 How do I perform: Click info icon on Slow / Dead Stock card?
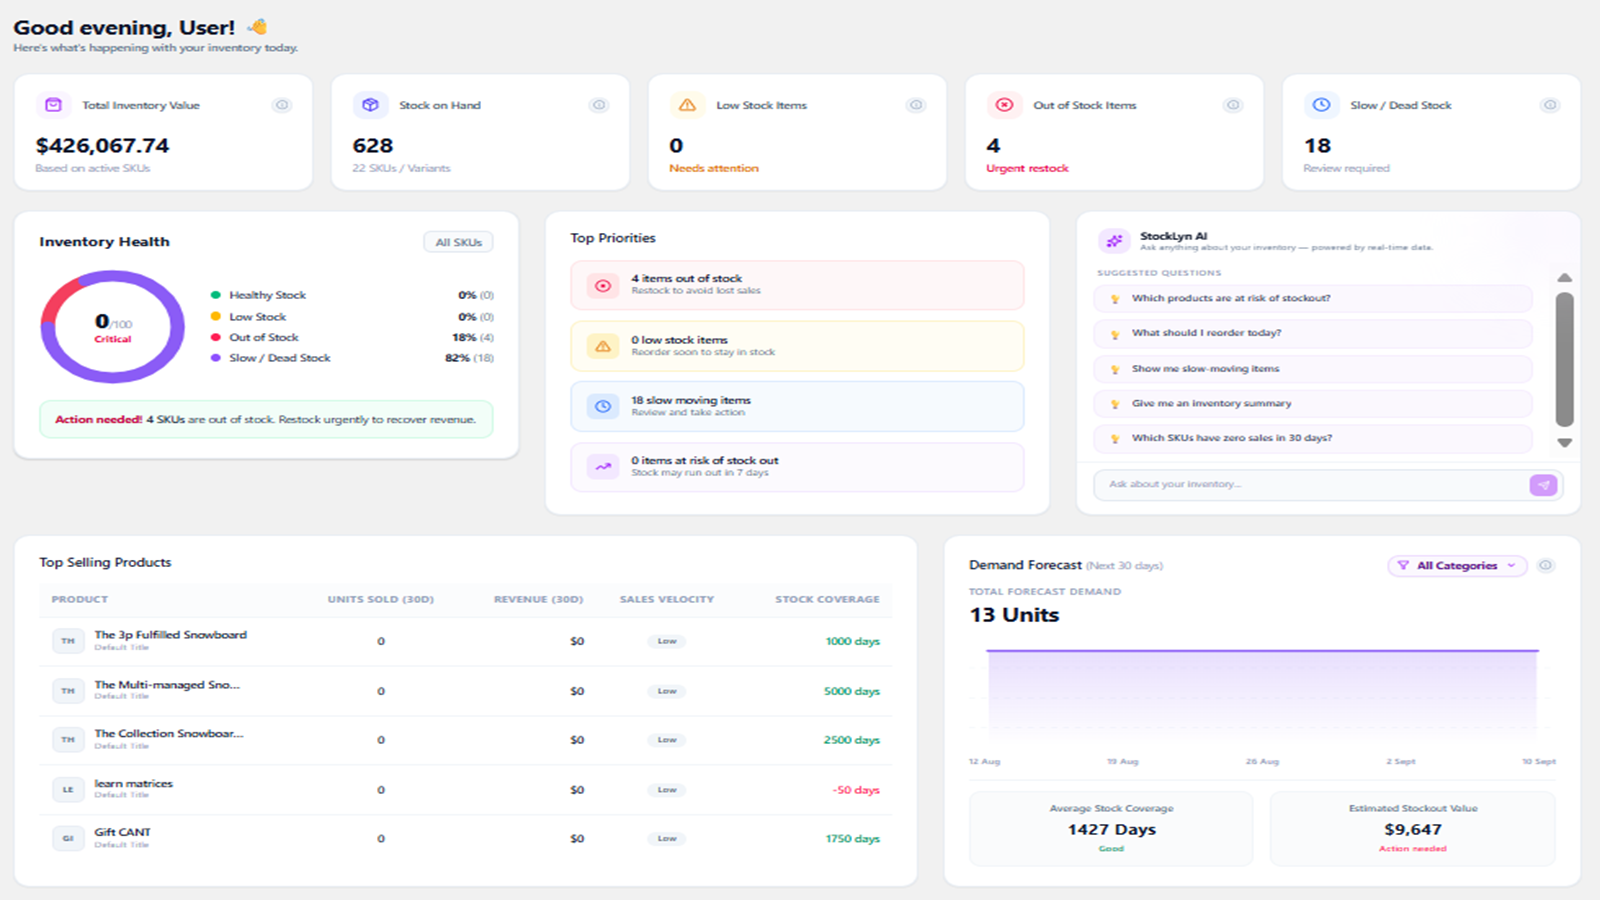coord(1550,105)
